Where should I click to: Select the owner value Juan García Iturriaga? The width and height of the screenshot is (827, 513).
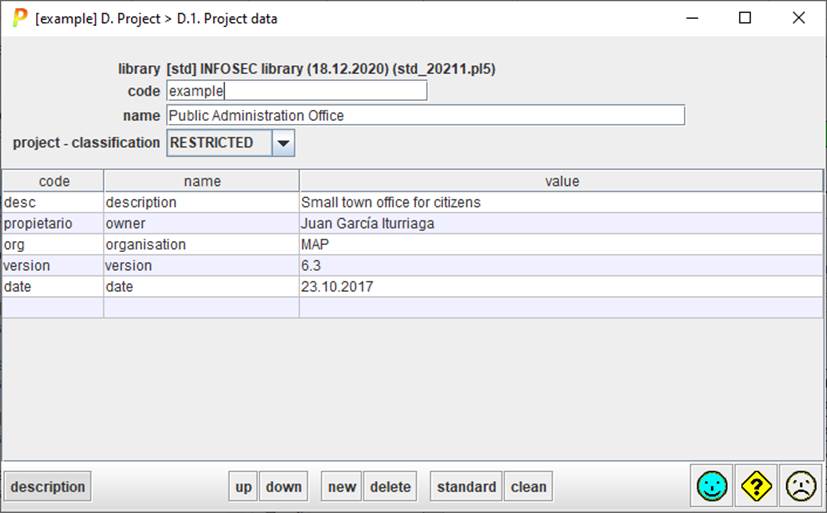click(x=560, y=223)
